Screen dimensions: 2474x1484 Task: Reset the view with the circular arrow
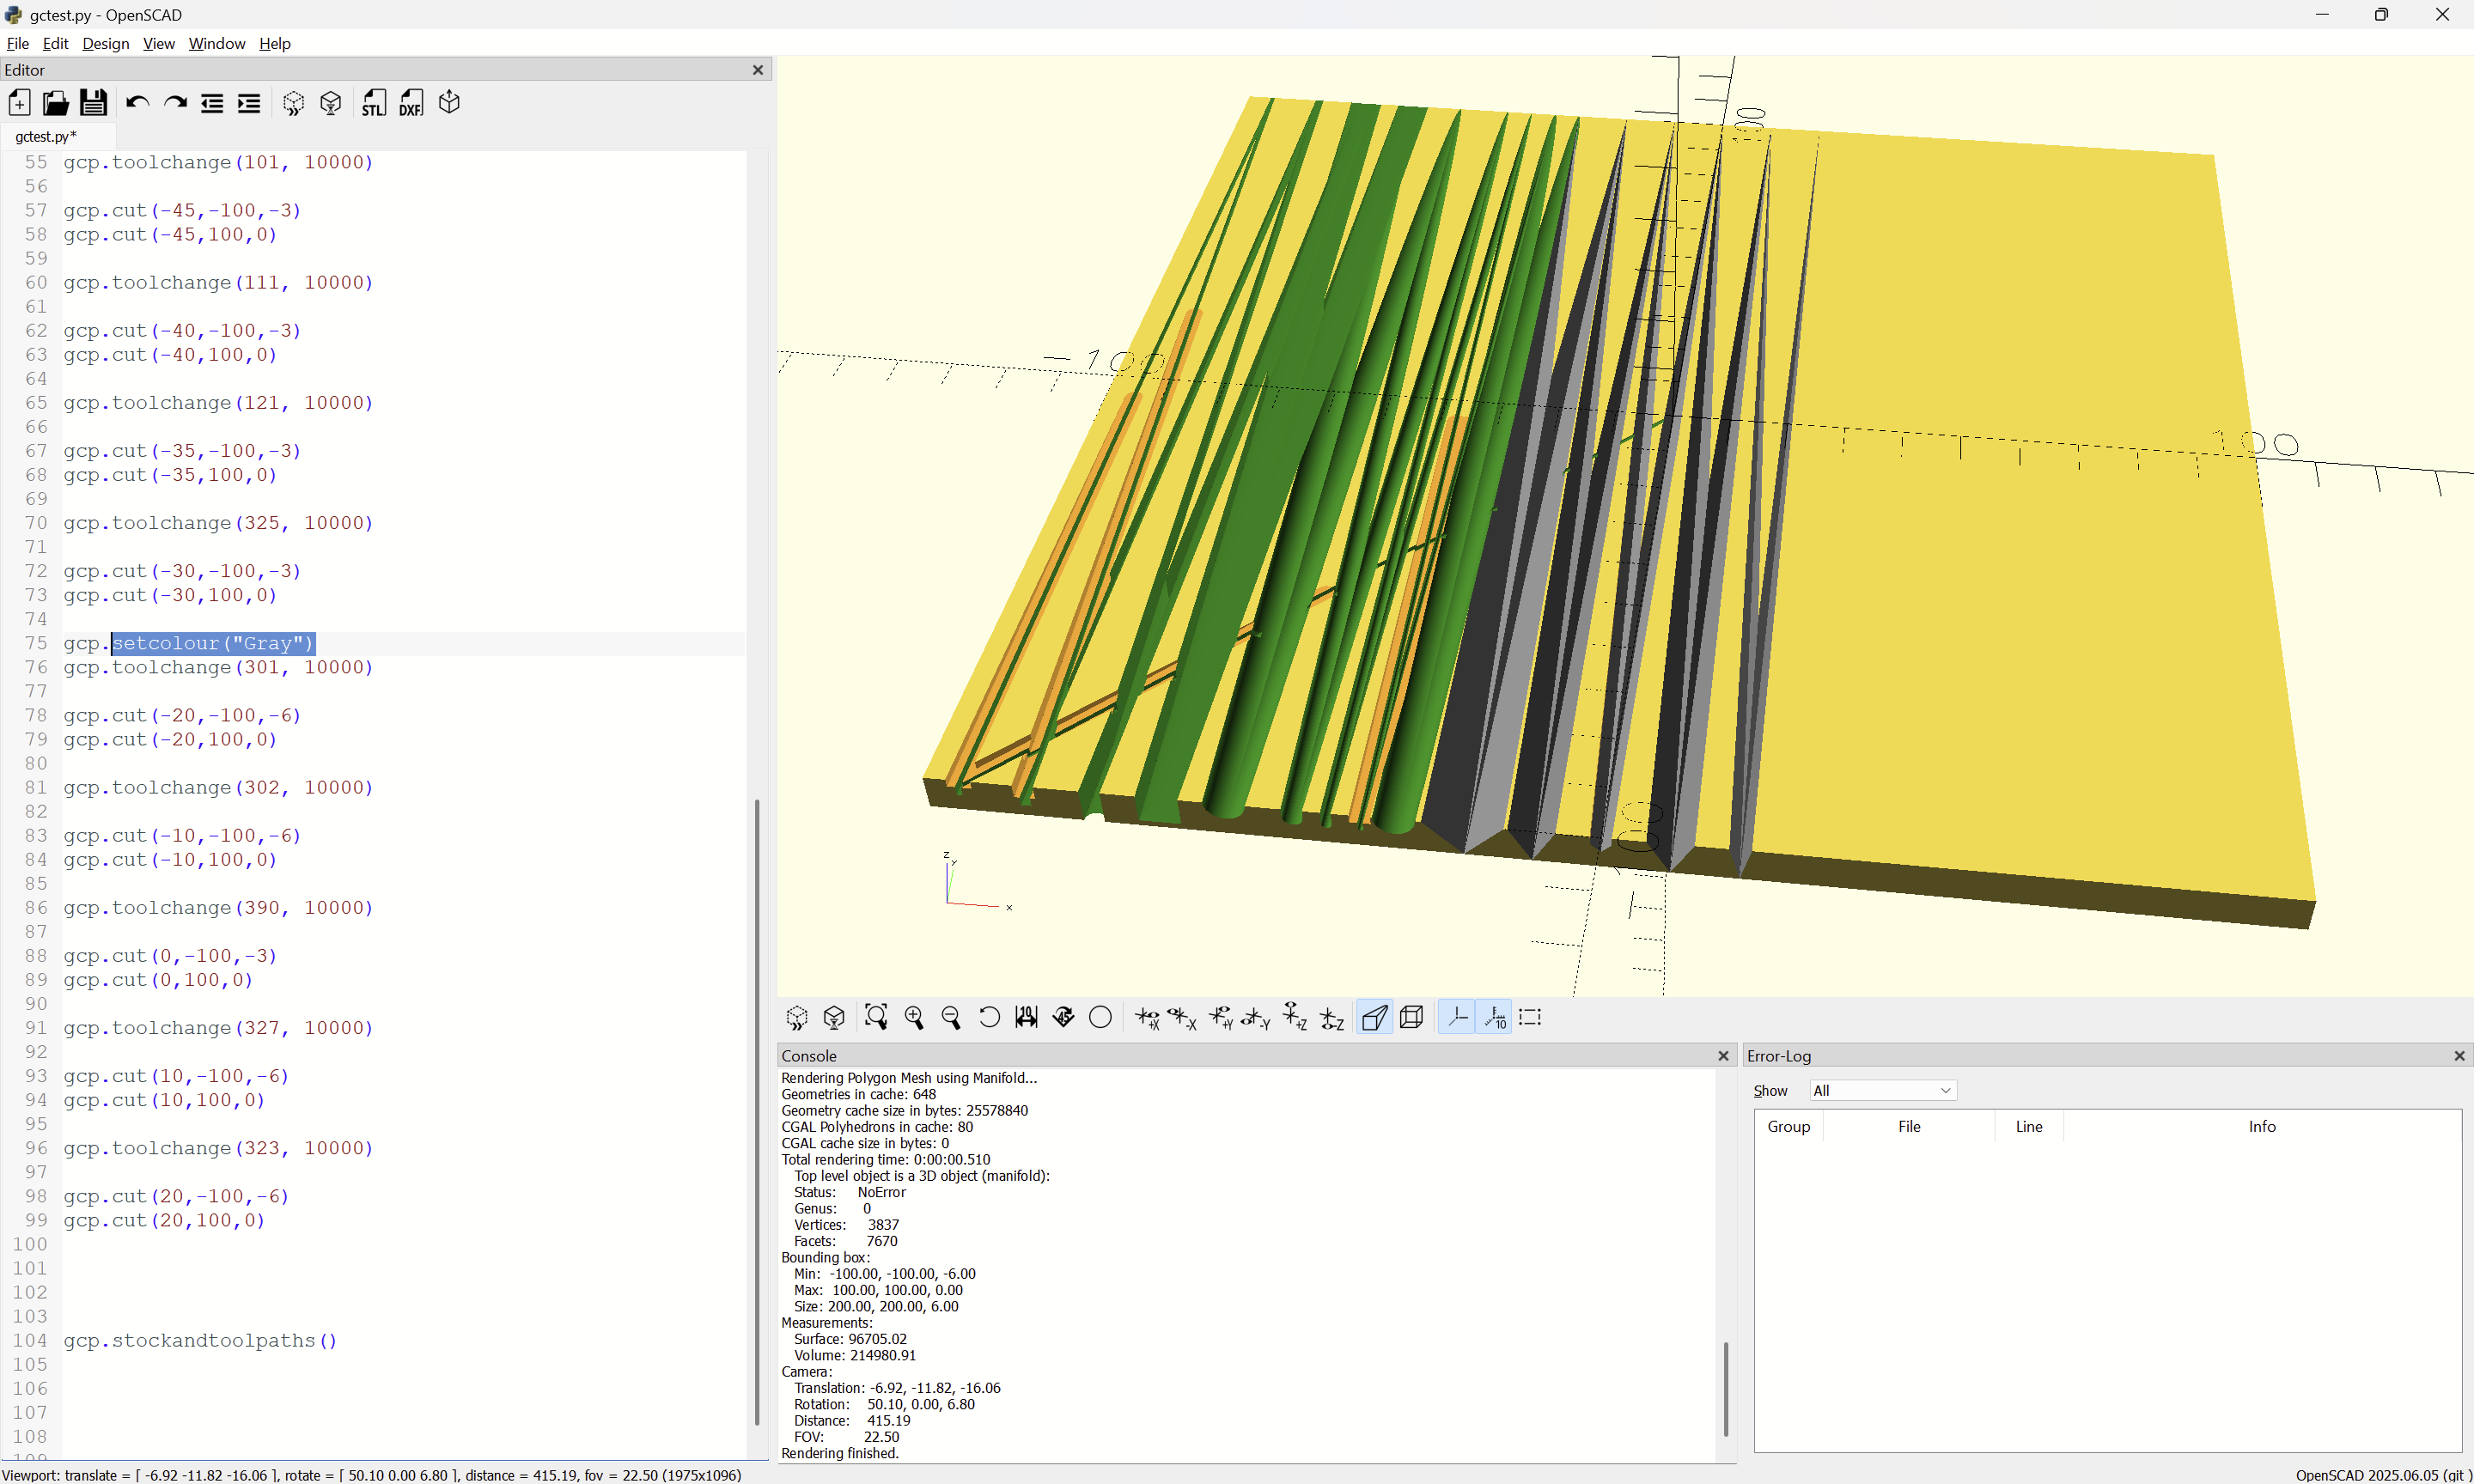coord(988,1017)
